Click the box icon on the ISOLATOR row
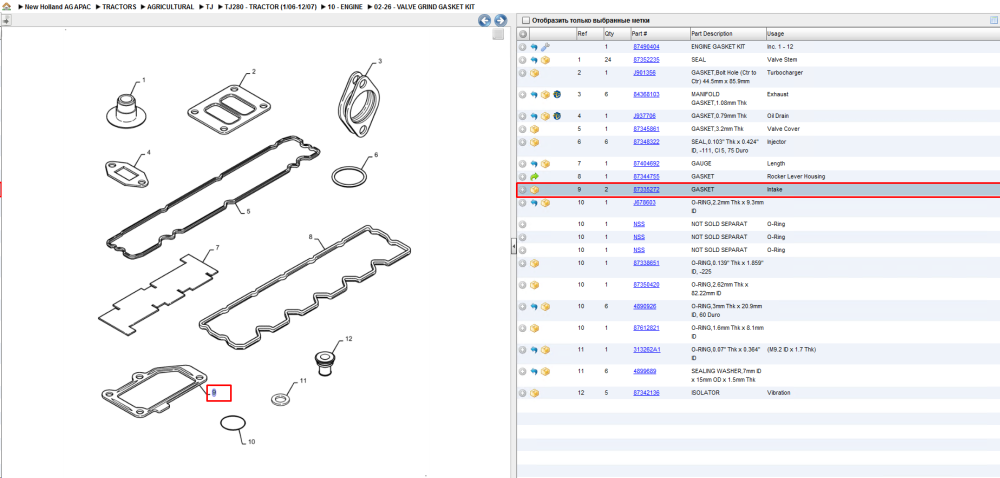 pos(534,393)
